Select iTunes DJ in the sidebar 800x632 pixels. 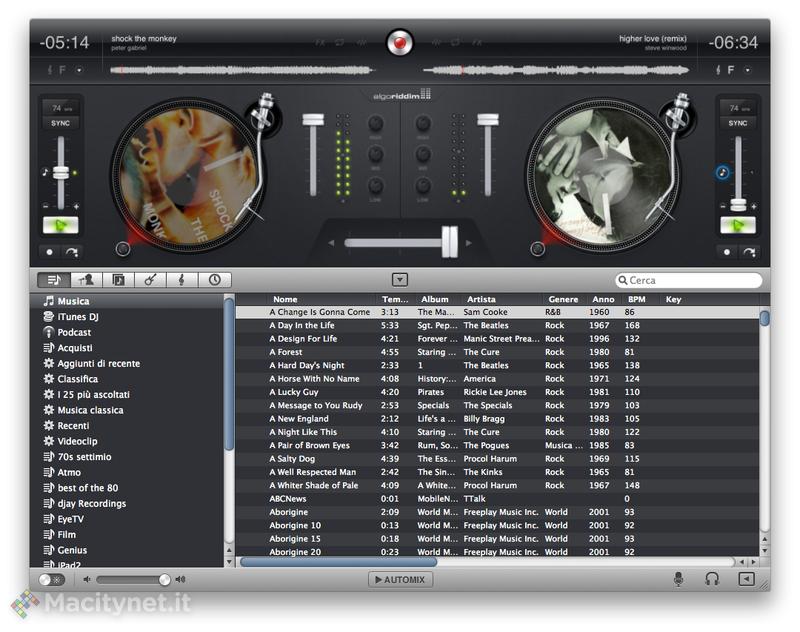(x=127, y=317)
